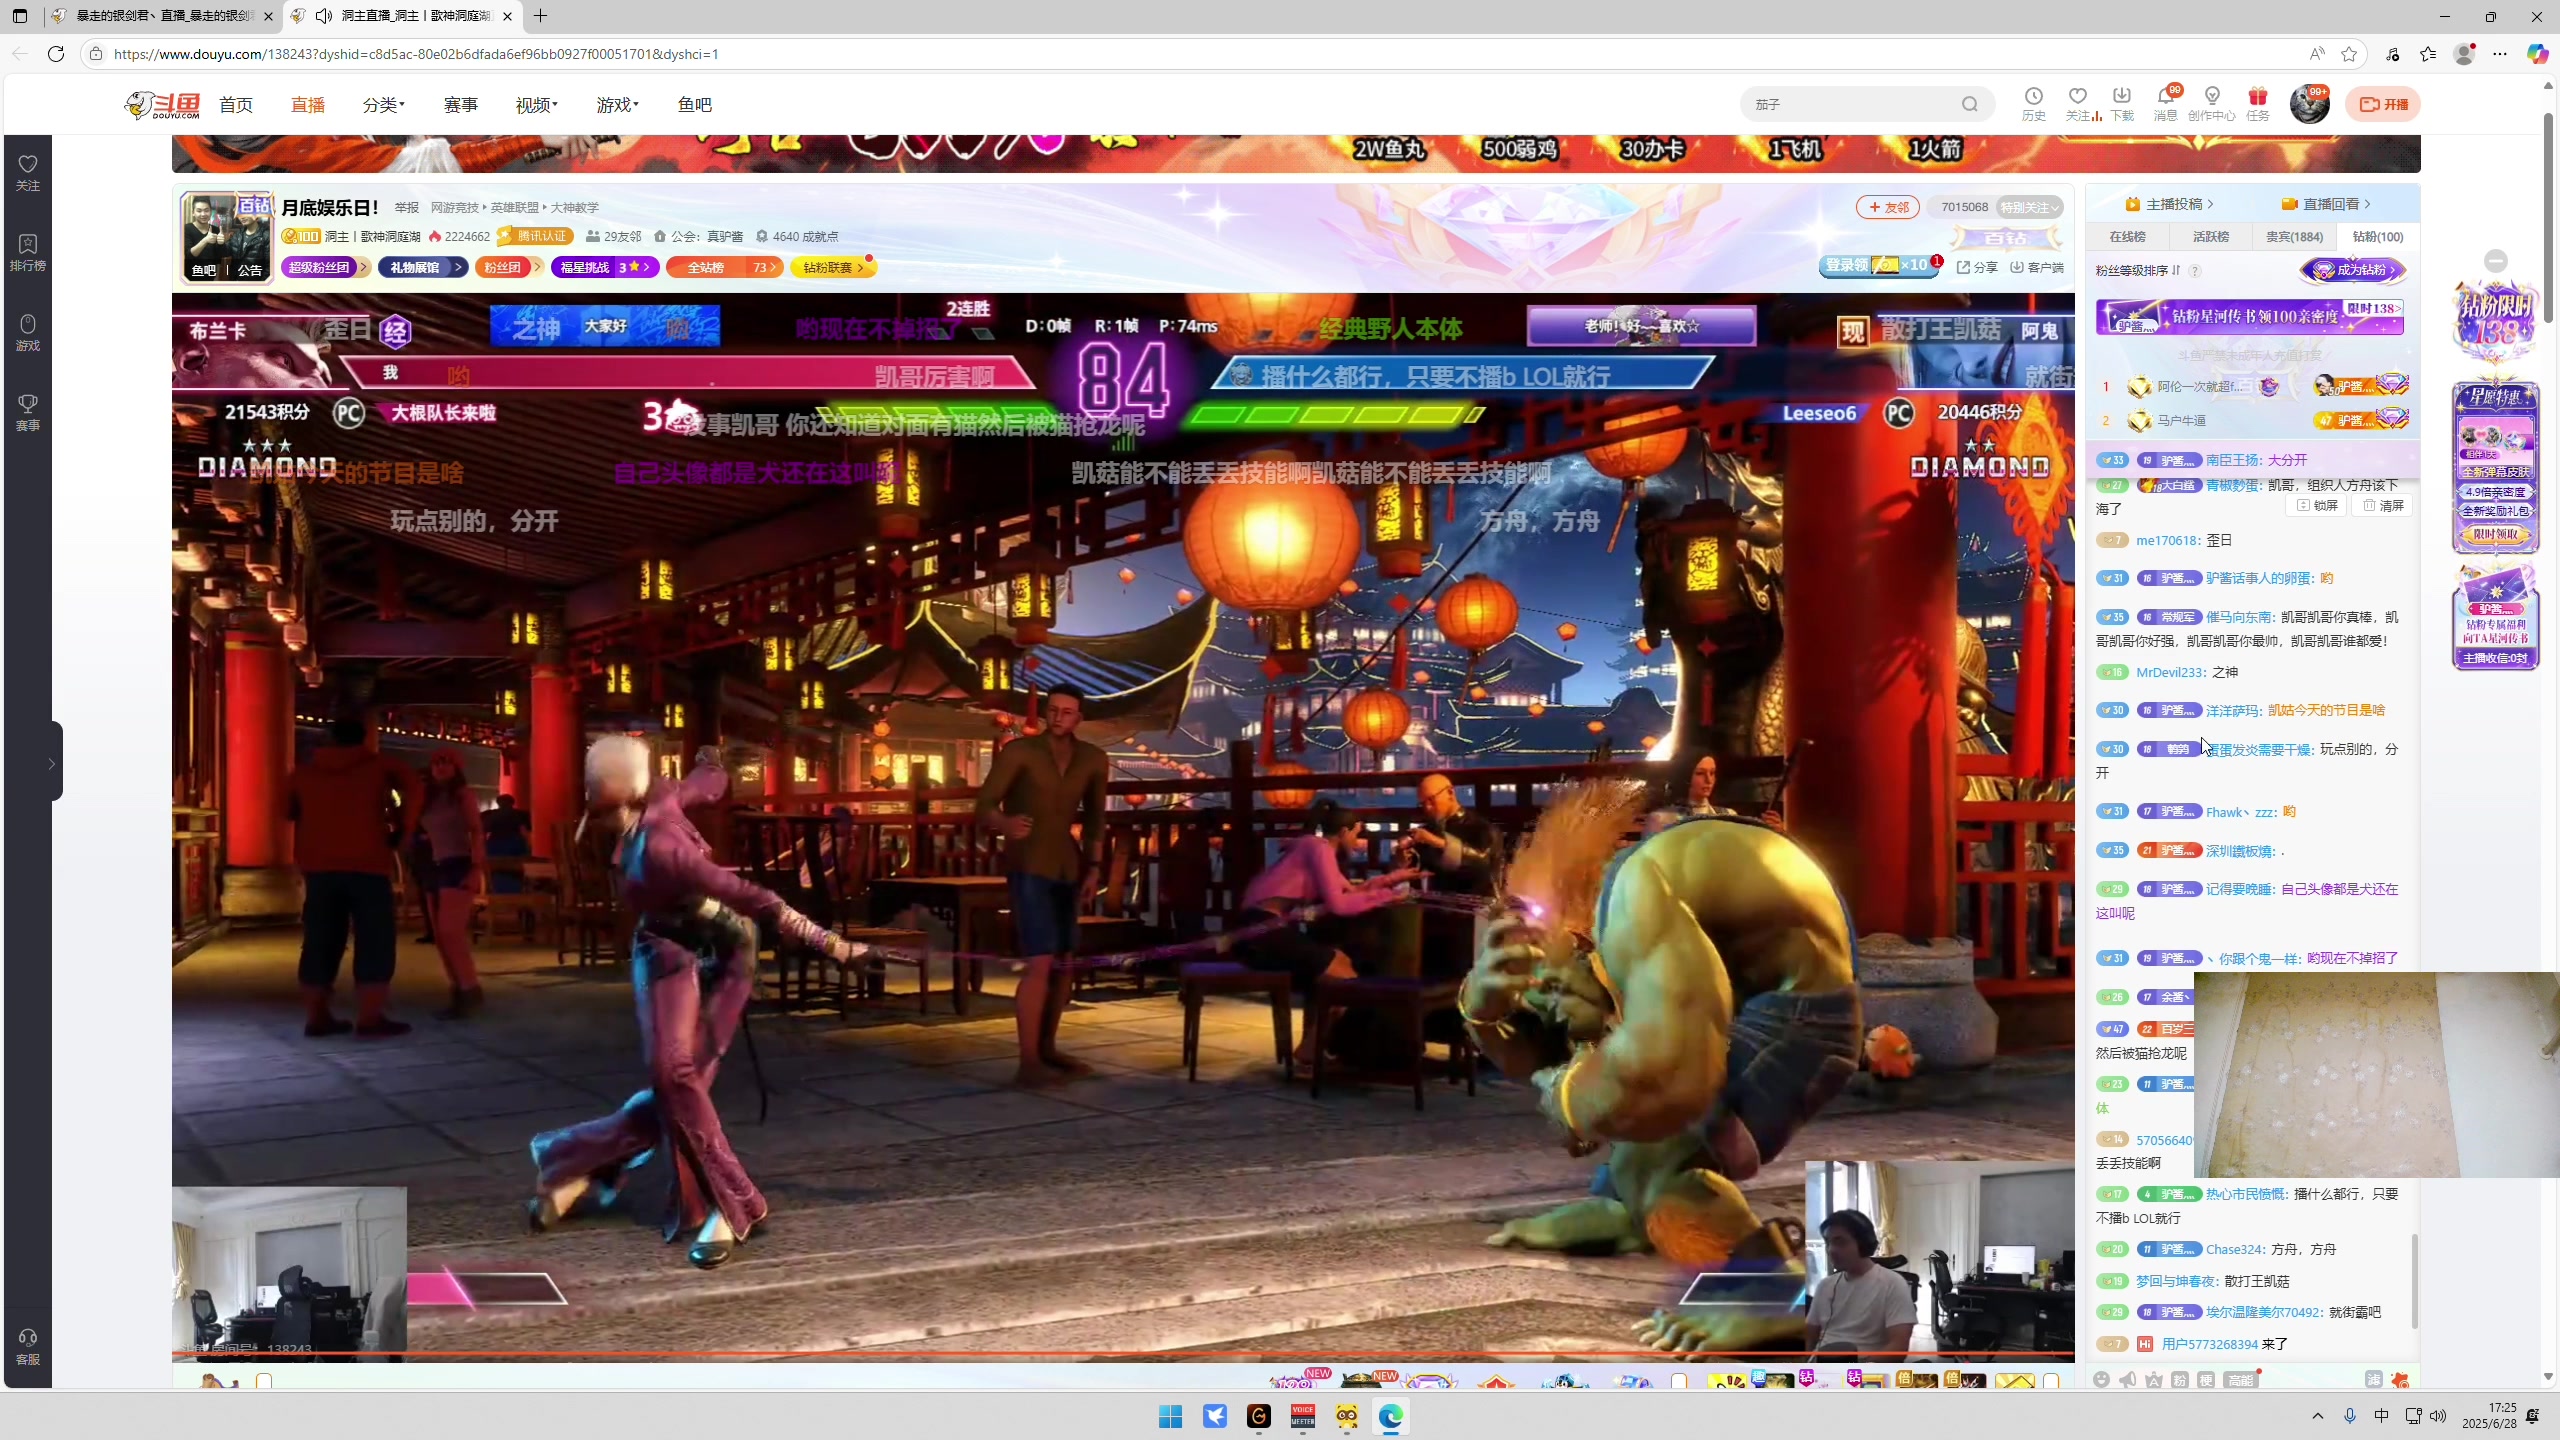Click the search box with 茄子
This screenshot has width=2560, height=1440.
coord(1867,104)
